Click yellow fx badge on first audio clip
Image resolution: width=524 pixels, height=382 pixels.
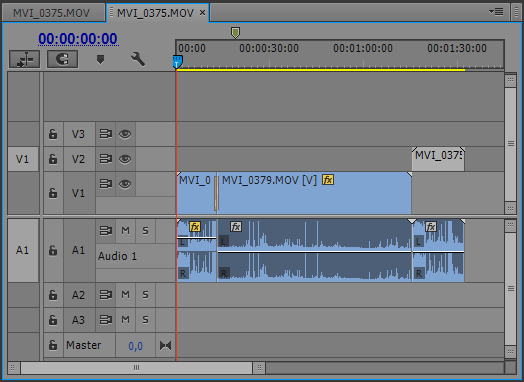(195, 227)
